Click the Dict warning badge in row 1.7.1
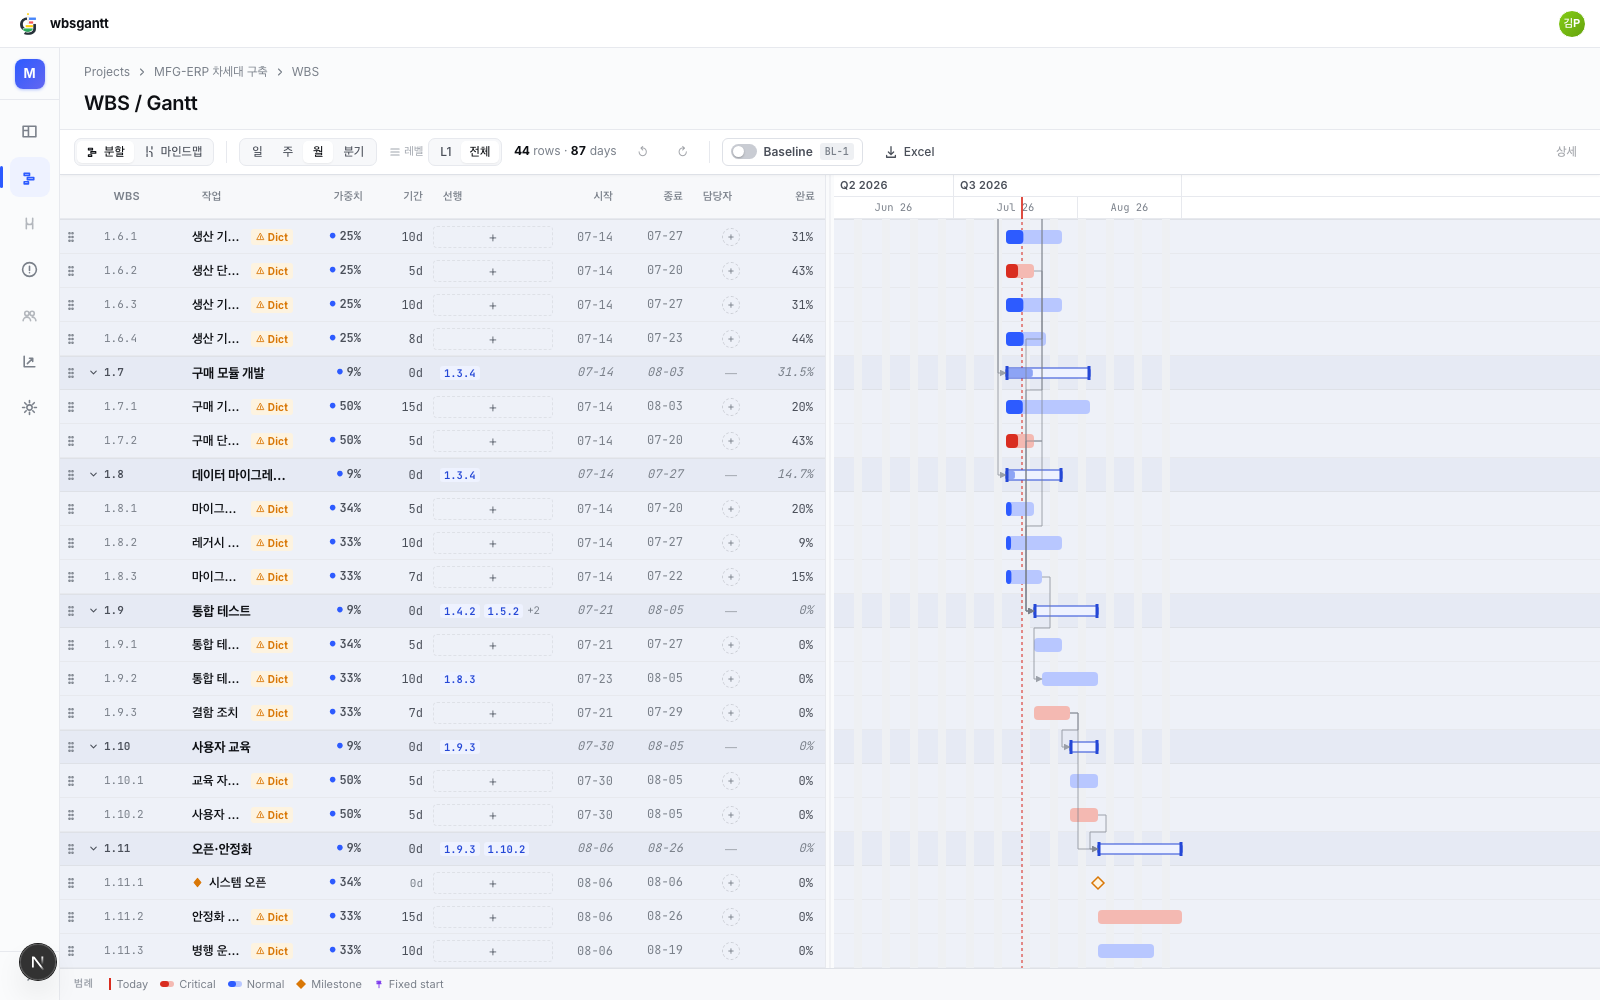Viewport: 1600px width, 1000px height. click(x=272, y=407)
